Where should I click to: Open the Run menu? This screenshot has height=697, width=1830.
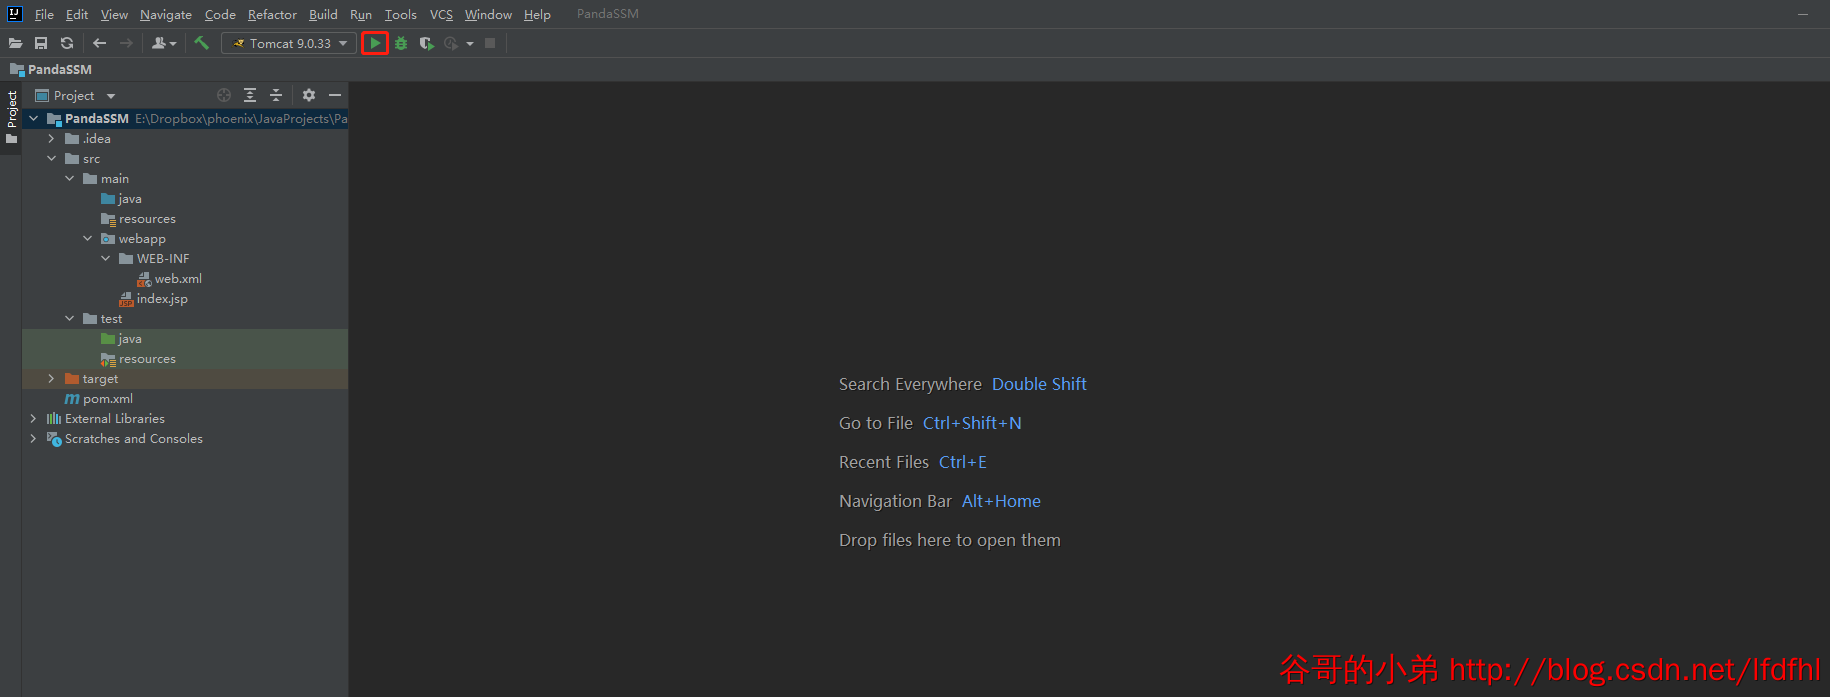[361, 14]
